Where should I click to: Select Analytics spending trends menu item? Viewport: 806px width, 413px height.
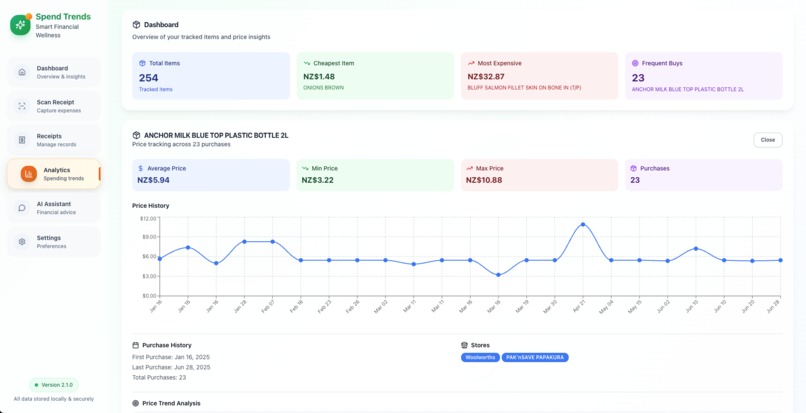54,174
